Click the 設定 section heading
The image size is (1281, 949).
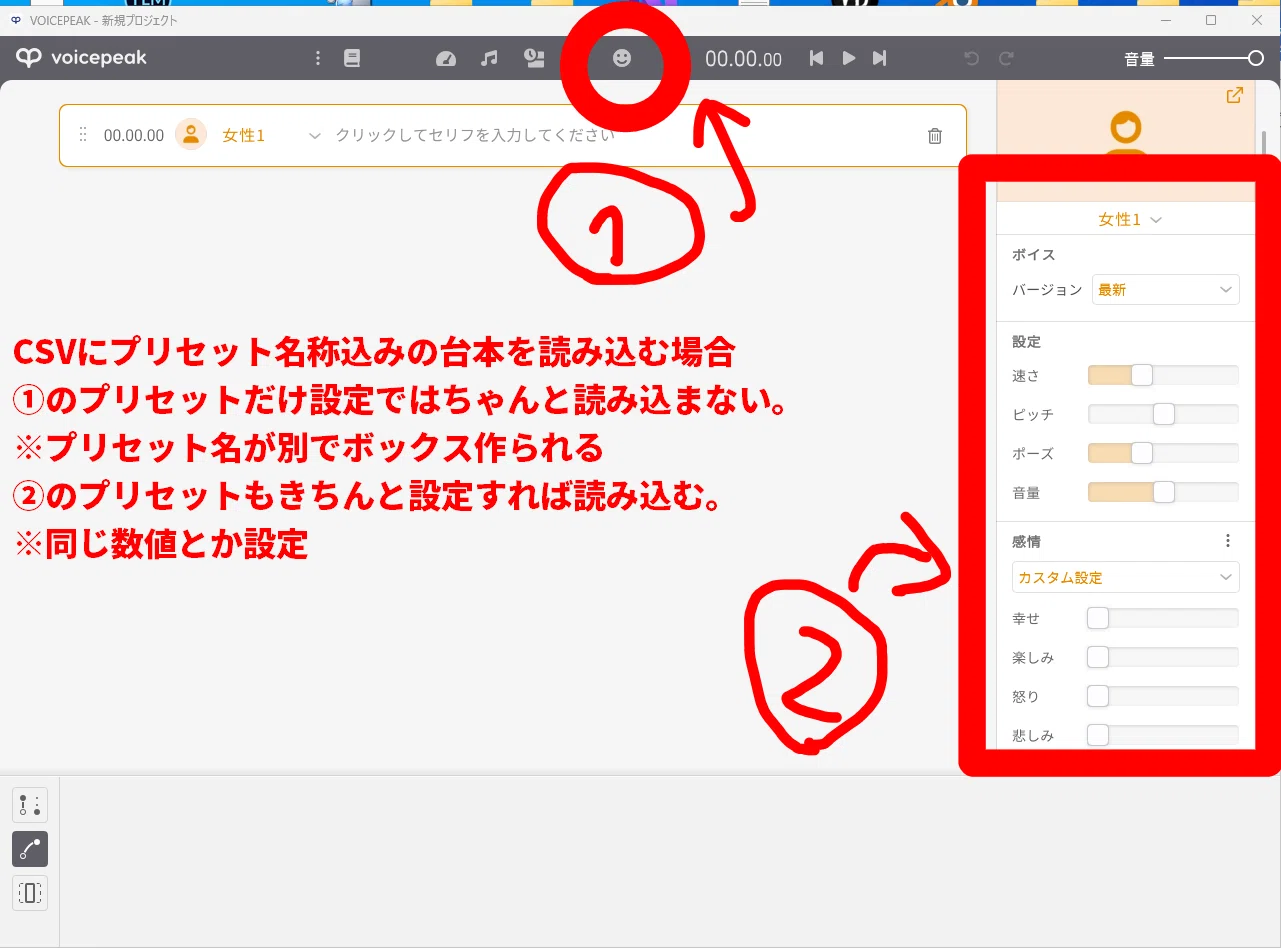tap(1027, 342)
